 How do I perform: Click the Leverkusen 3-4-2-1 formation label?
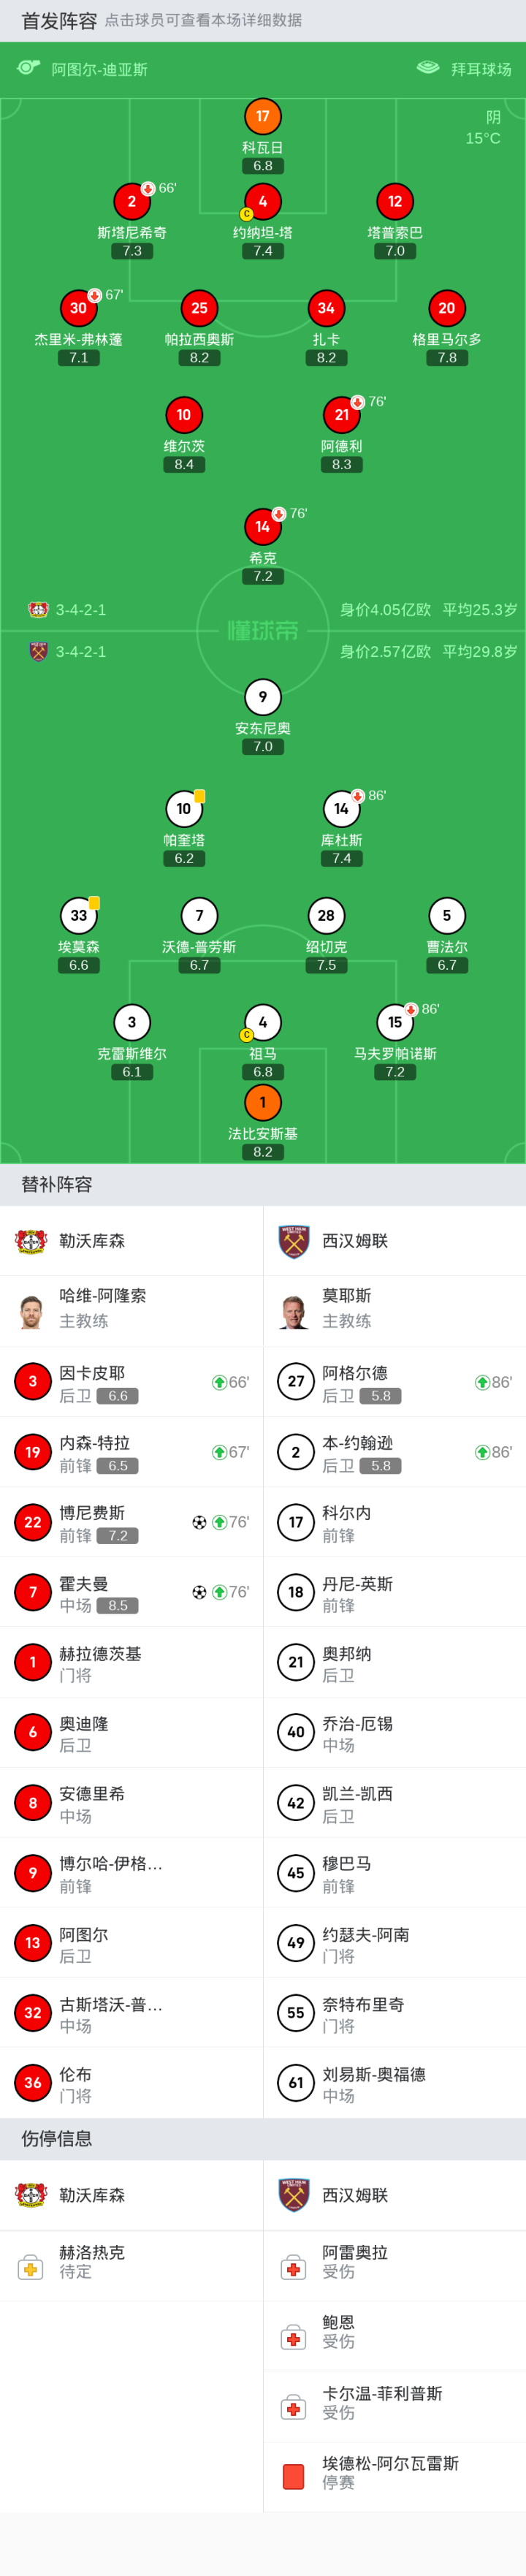[80, 610]
